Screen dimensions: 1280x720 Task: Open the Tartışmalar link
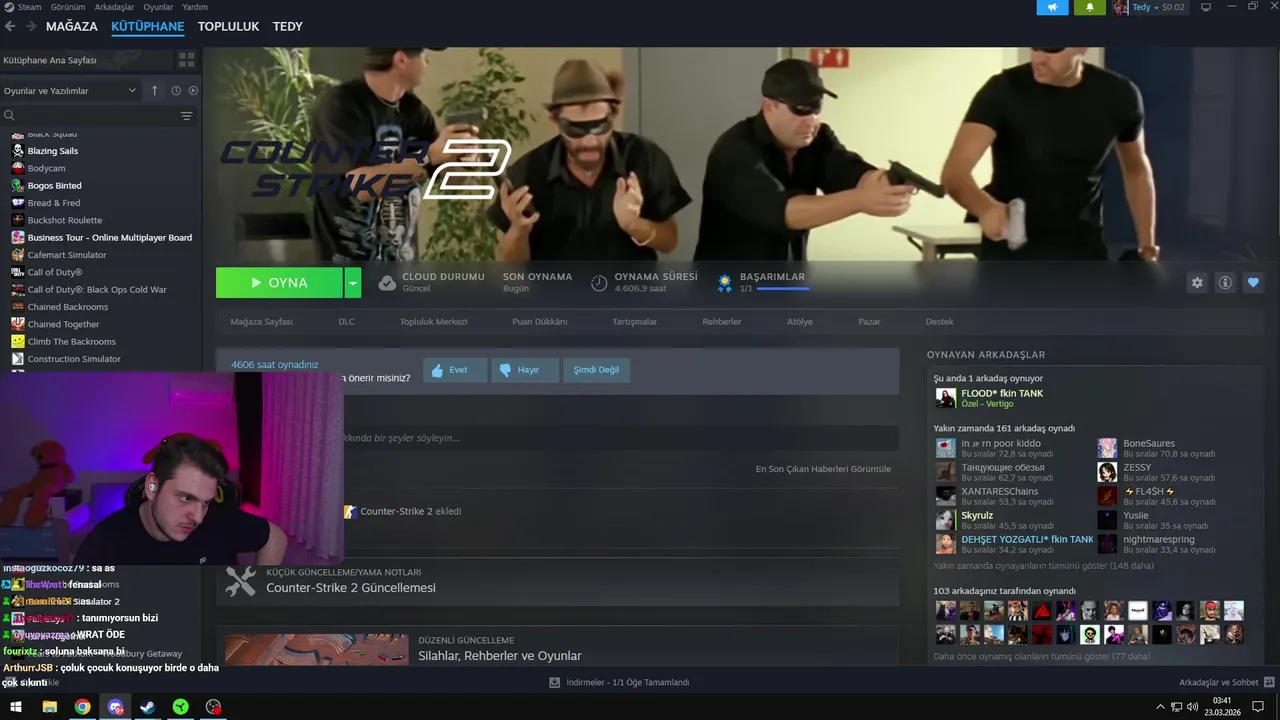[x=635, y=322]
